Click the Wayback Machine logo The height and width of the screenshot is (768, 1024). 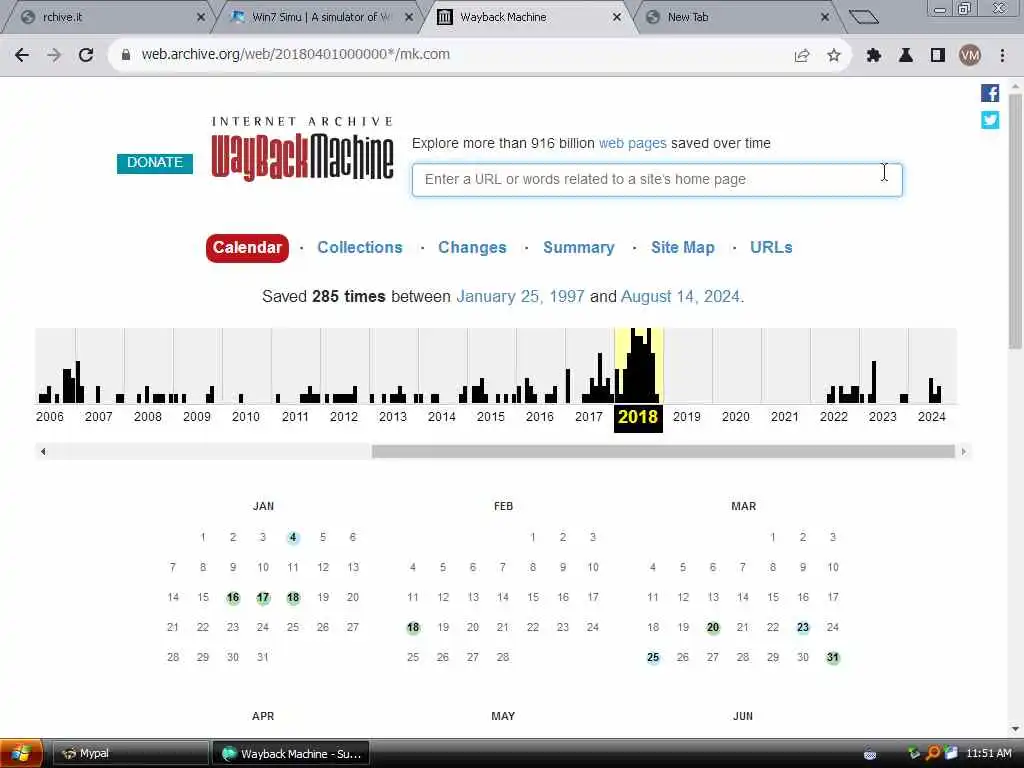302,150
